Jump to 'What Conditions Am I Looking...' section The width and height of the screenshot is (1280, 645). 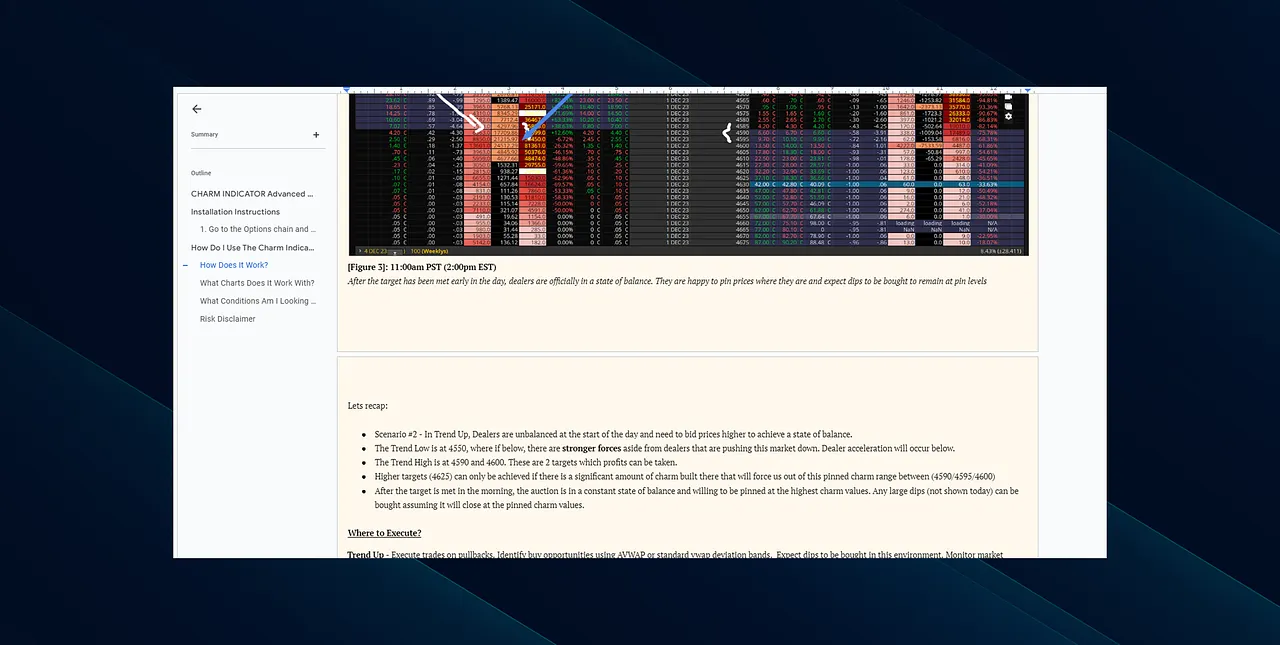(x=258, y=301)
